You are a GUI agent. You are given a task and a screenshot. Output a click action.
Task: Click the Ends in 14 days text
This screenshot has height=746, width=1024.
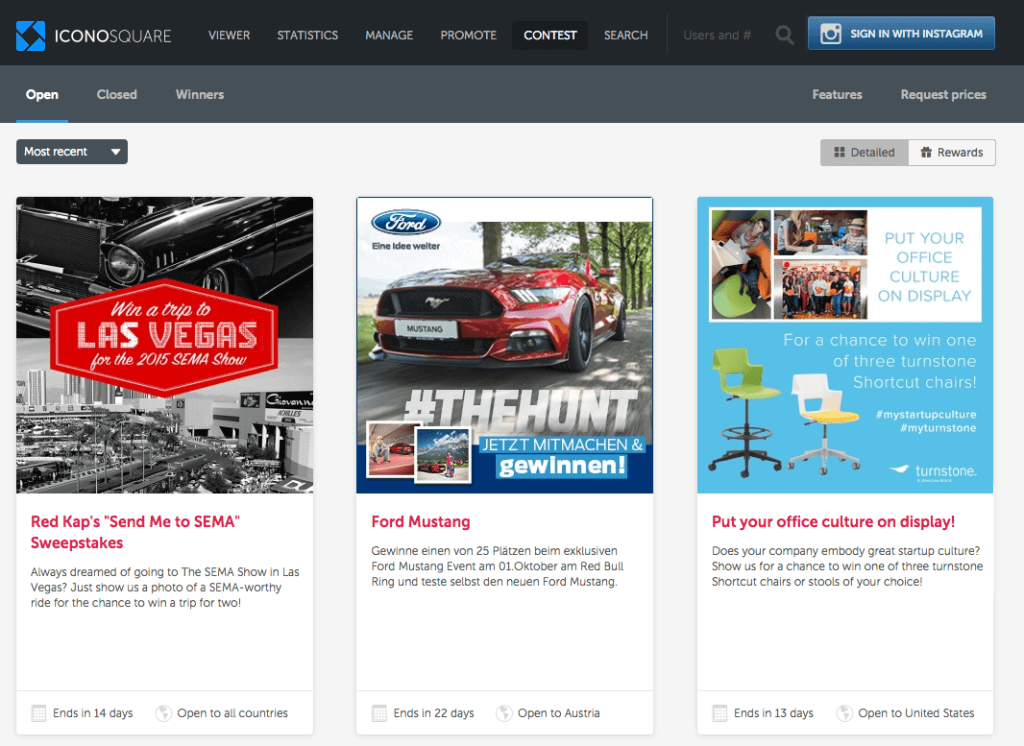click(93, 713)
